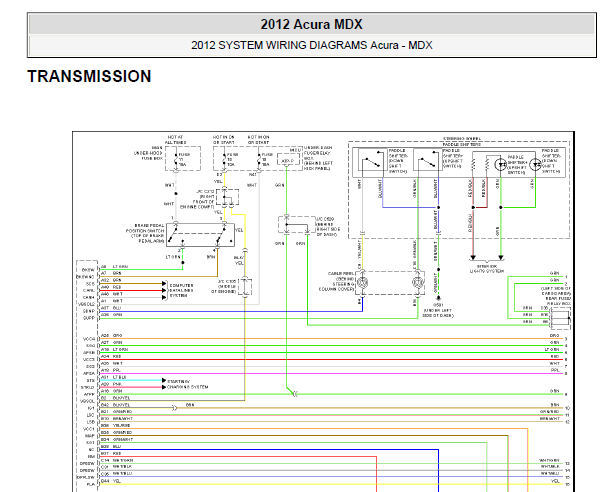Click the downshift switch LED symbol at far right
601x492 pixels.
(x=535, y=165)
